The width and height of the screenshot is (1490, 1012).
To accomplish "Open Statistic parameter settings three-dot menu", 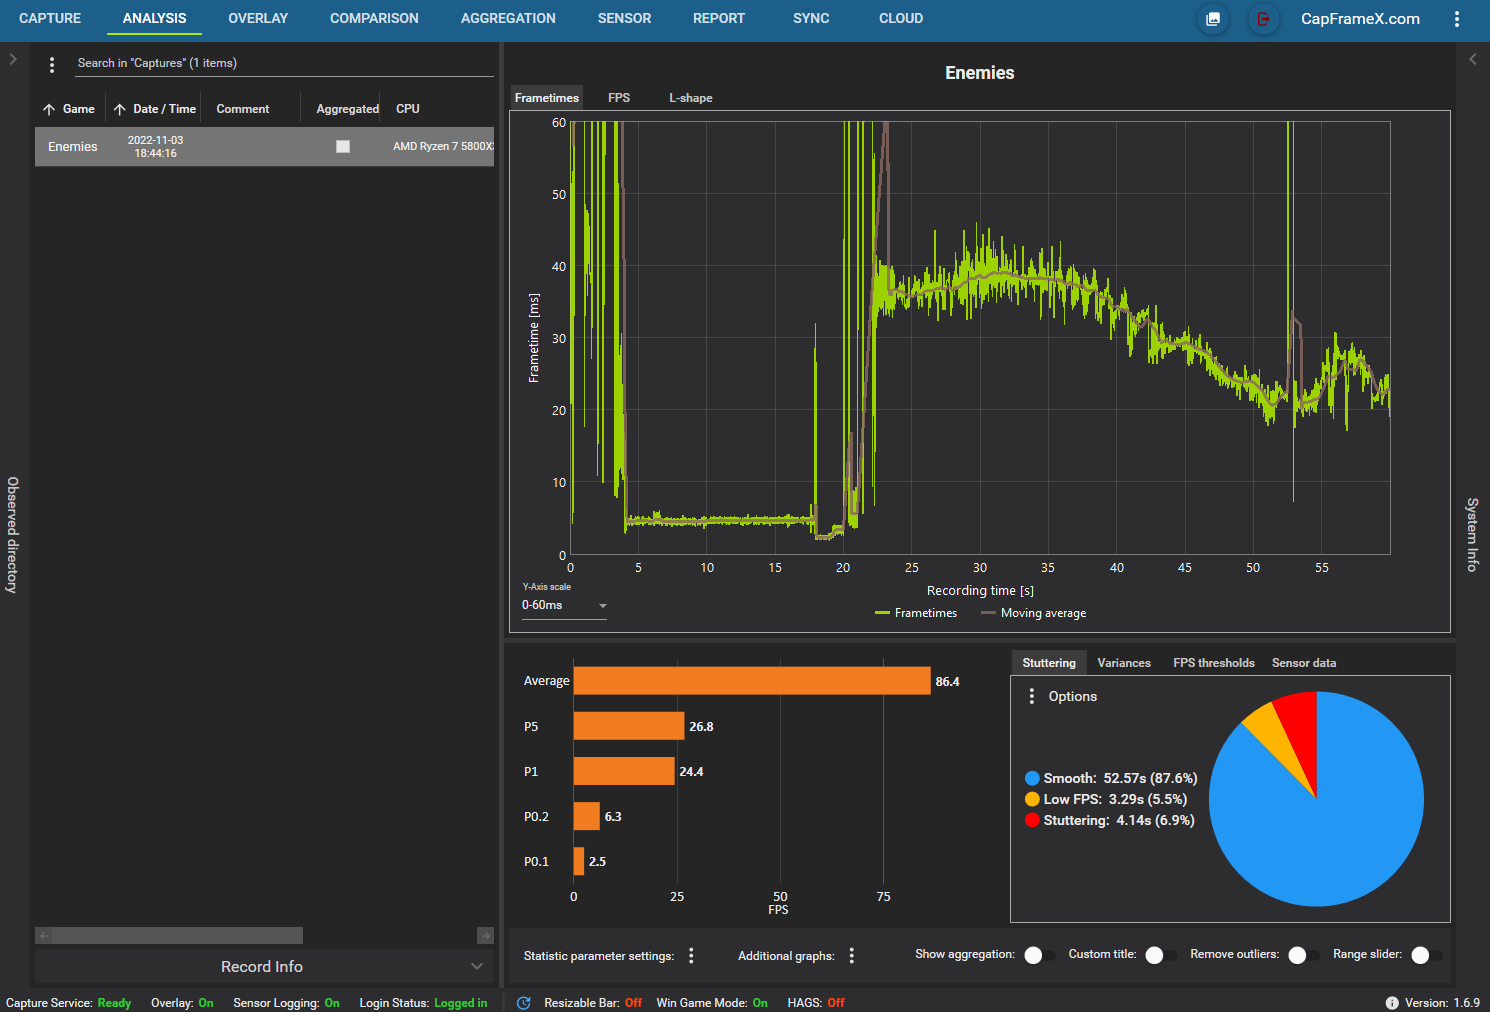I will click(691, 956).
